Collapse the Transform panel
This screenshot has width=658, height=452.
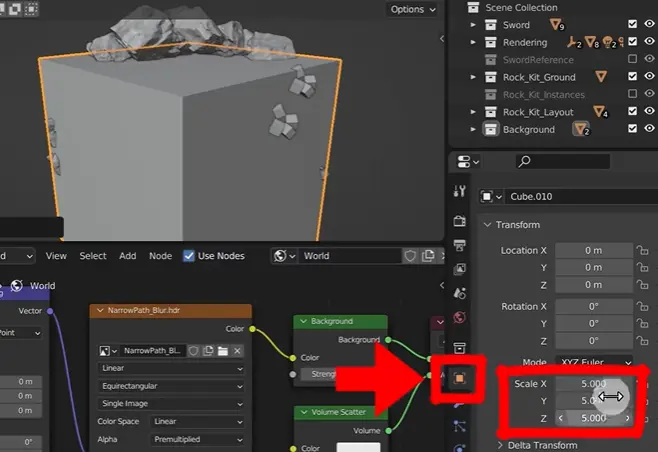(487, 225)
